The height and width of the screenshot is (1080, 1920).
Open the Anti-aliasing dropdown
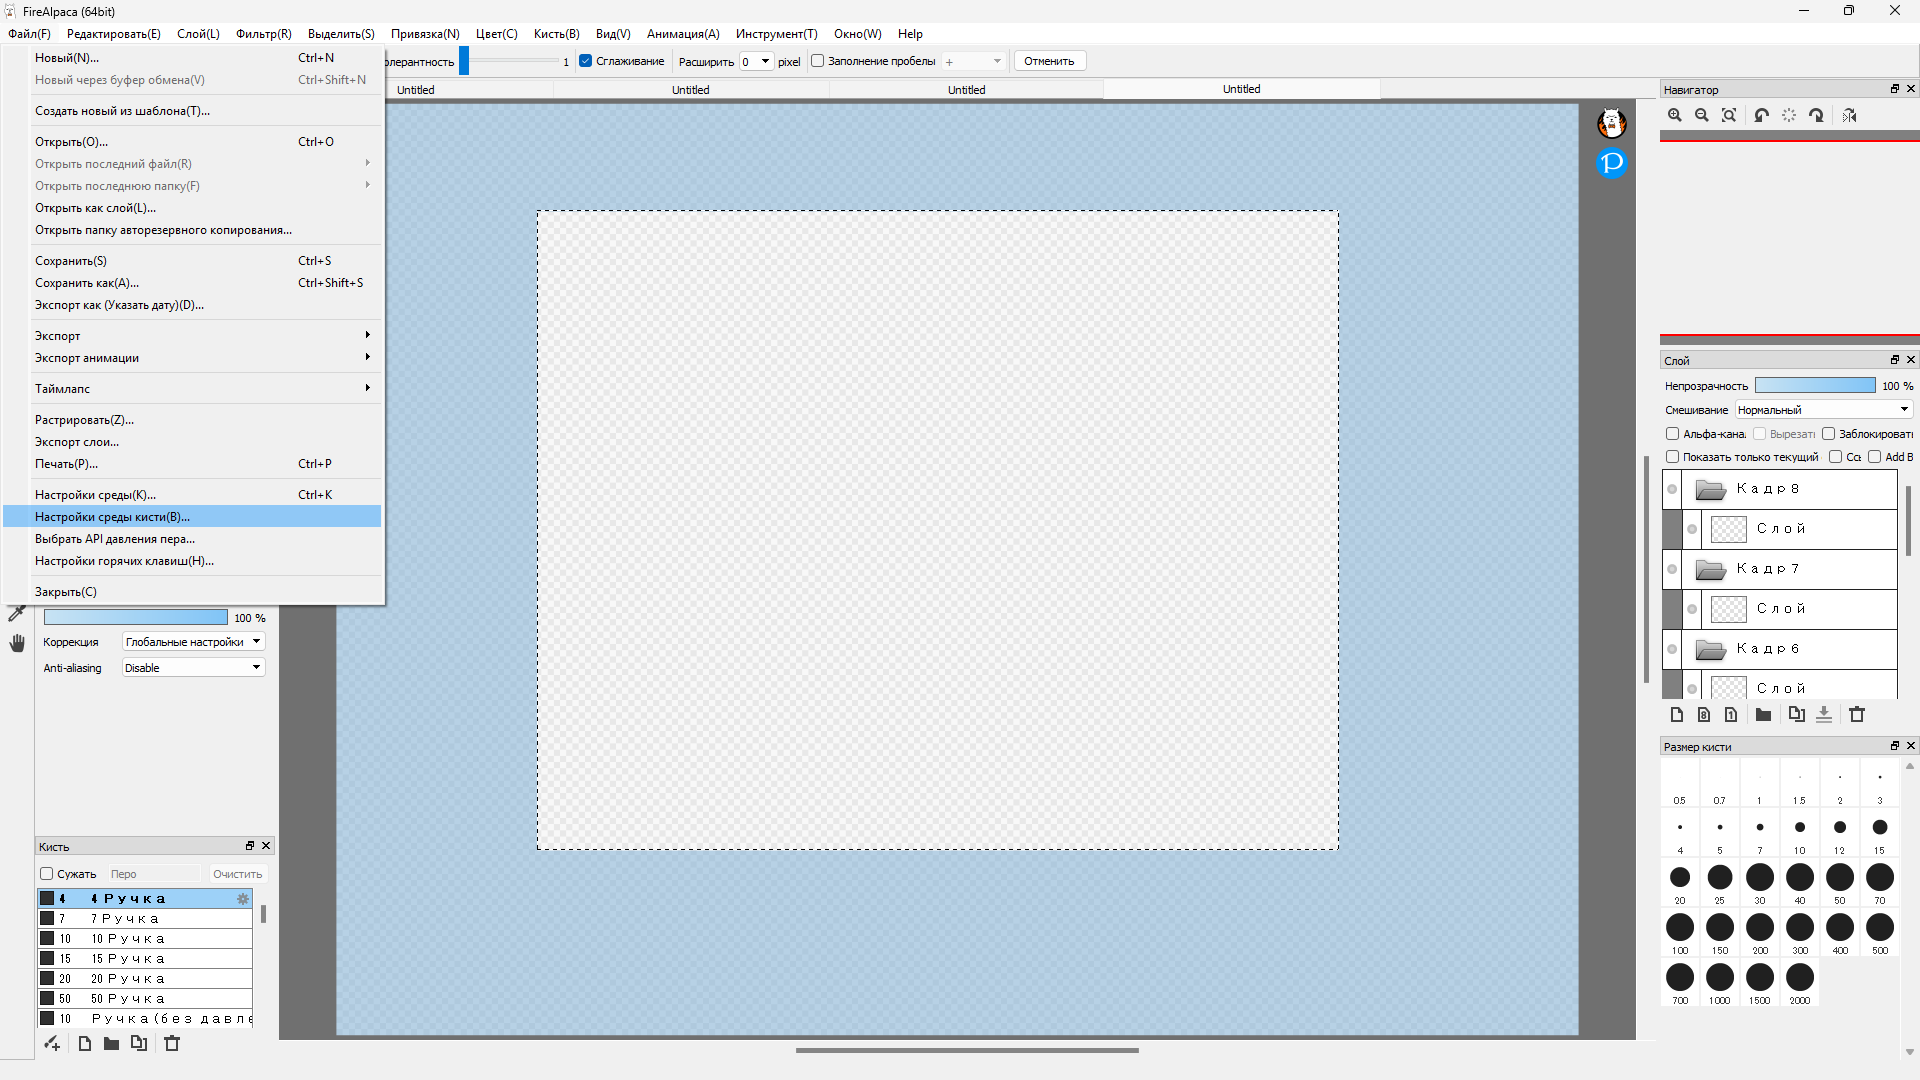pyautogui.click(x=193, y=668)
